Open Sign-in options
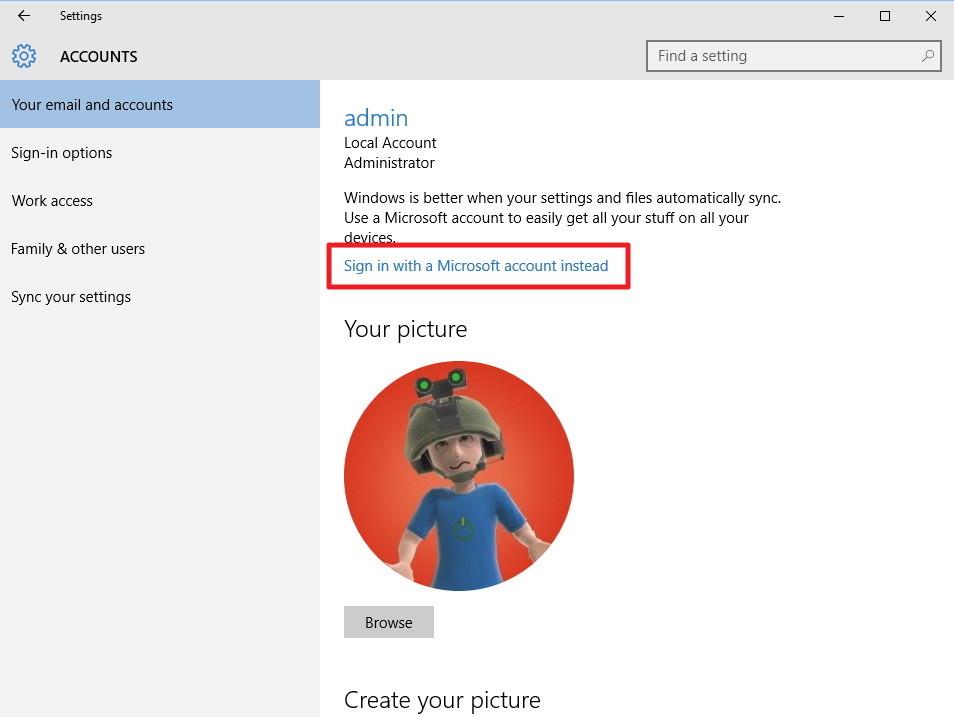Image resolution: width=954 pixels, height=717 pixels. (x=62, y=153)
